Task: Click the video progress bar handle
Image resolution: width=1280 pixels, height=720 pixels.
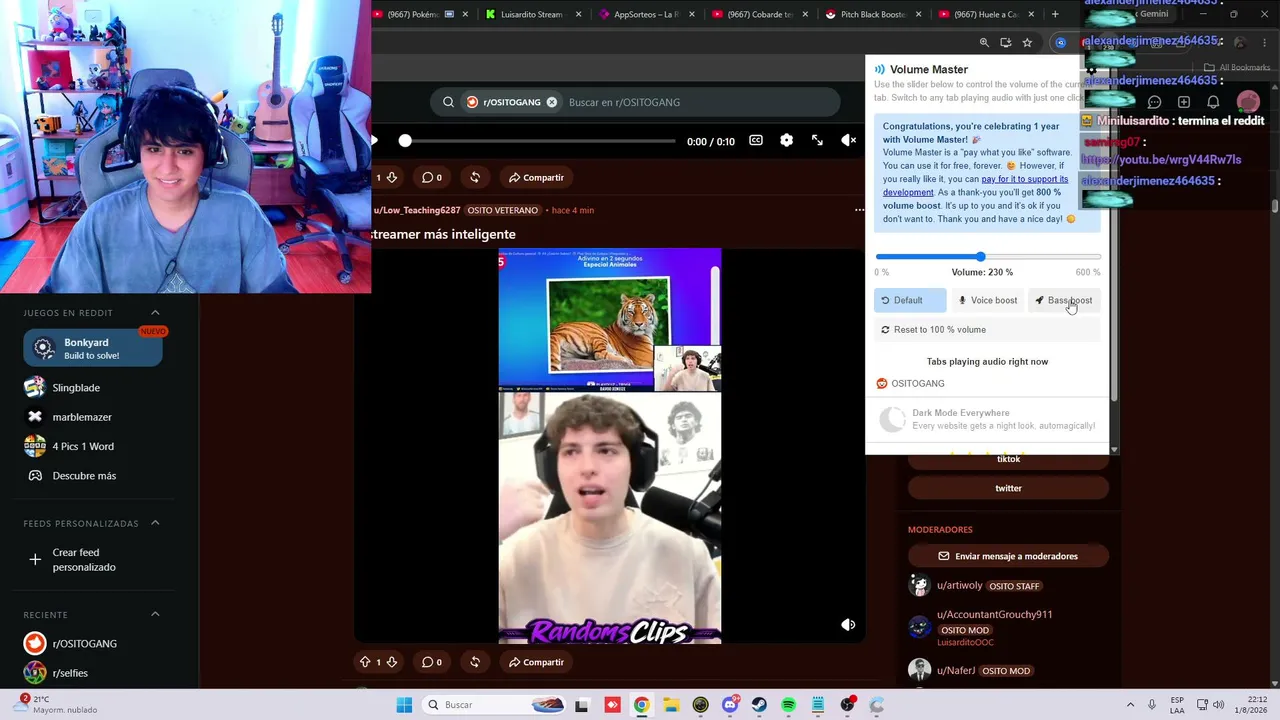Action: tap(405, 141)
